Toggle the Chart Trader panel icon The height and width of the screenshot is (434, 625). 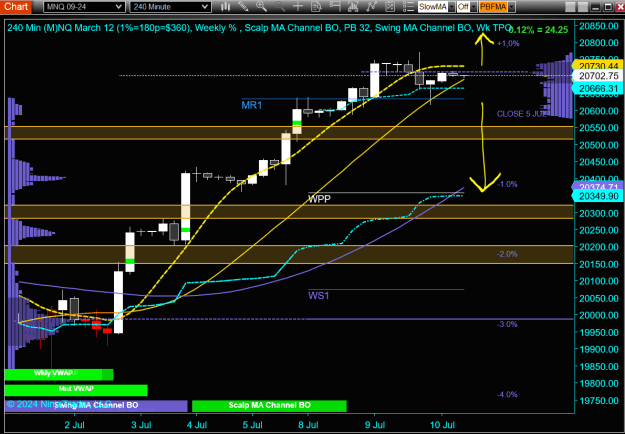[x=335, y=6]
